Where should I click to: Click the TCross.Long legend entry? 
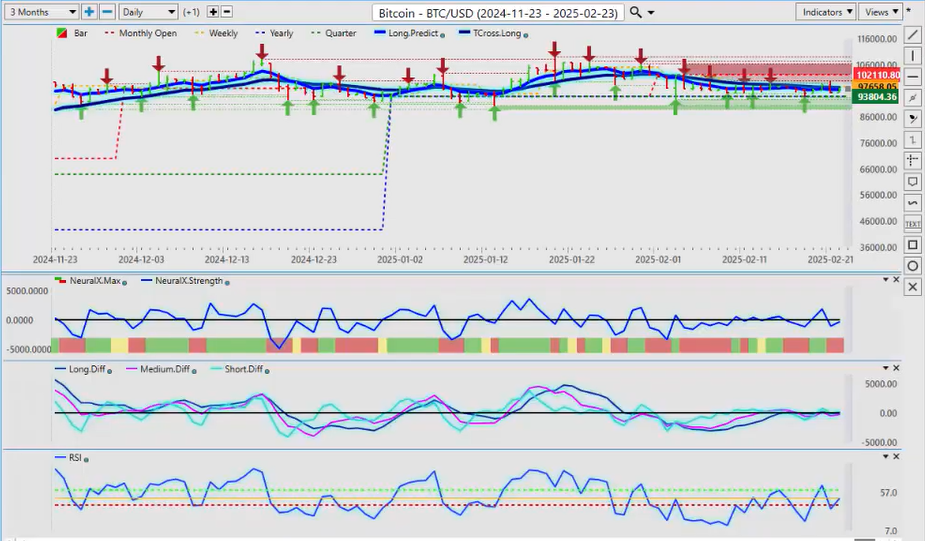click(490, 33)
